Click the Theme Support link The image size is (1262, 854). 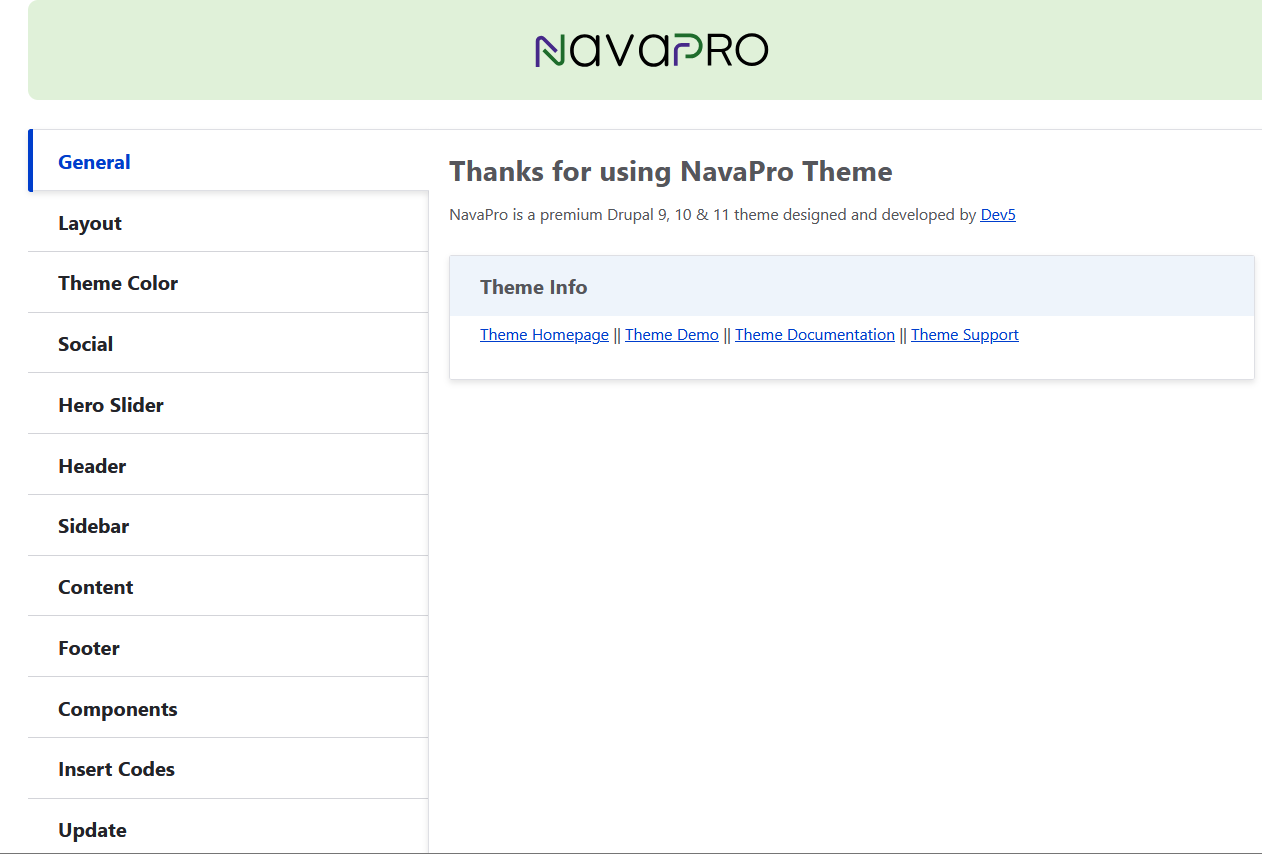click(964, 335)
